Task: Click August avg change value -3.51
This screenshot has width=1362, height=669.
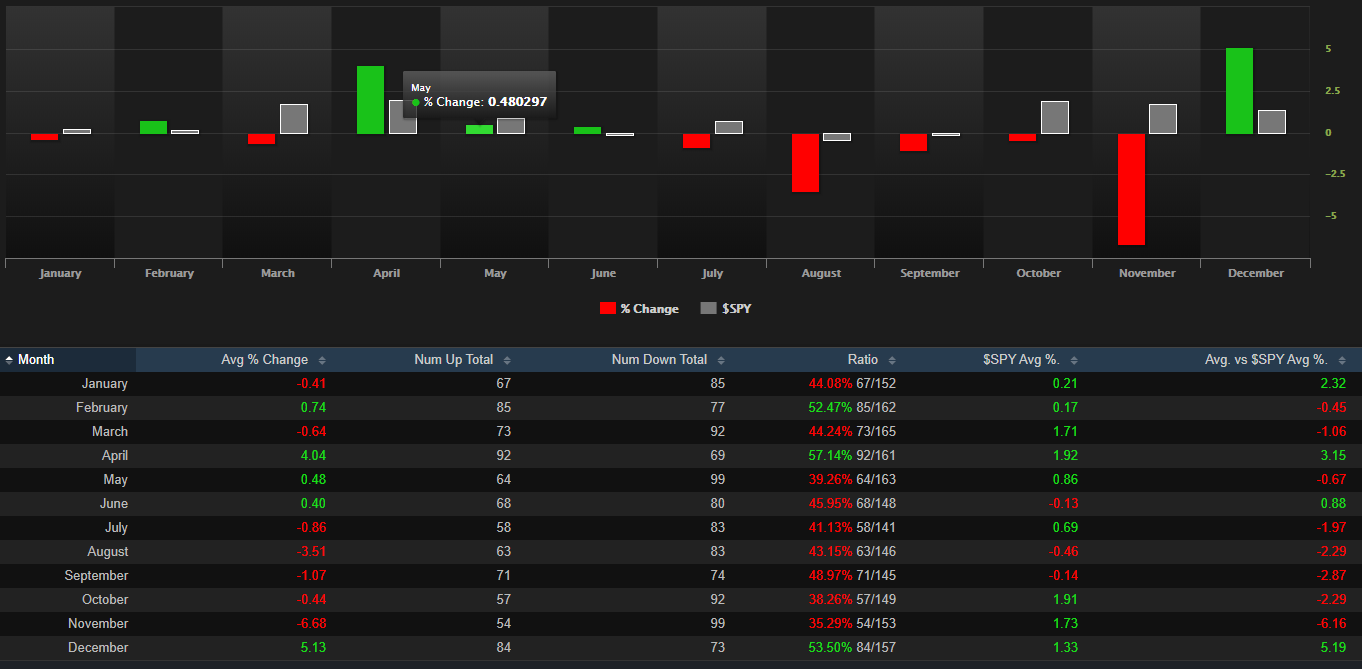Action: tap(311, 552)
